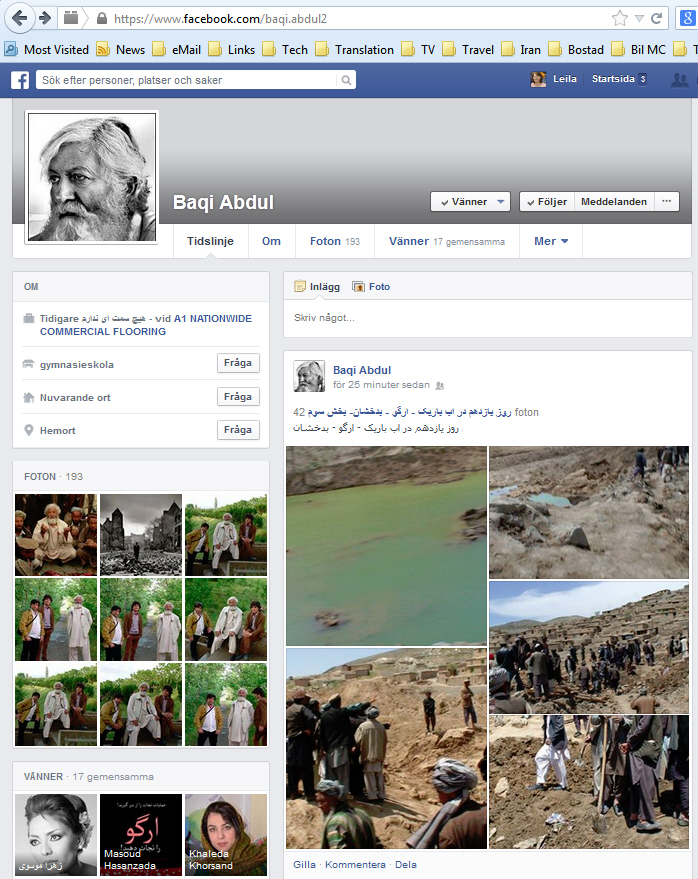Open the Foton 193 tab
The height and width of the screenshot is (879, 698).
(x=334, y=241)
